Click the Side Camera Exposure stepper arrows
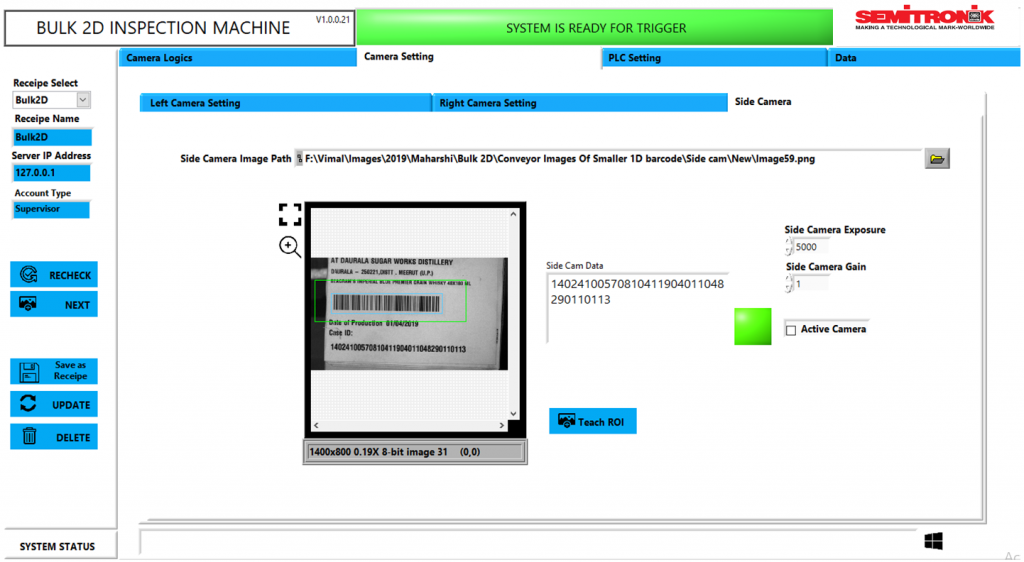The height and width of the screenshot is (562, 1024). [x=789, y=246]
